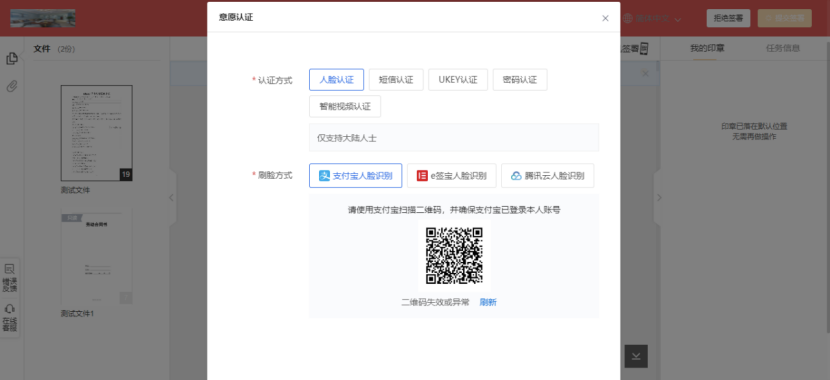The width and height of the screenshot is (830, 380).
Task: Click the company logo in header
Action: coord(43,18)
